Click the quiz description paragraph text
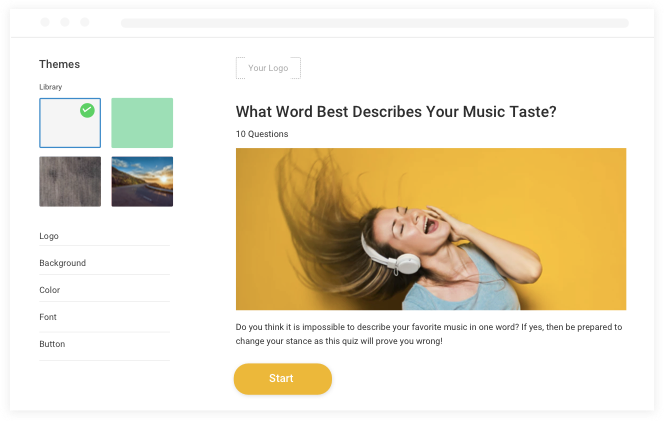 (x=429, y=334)
